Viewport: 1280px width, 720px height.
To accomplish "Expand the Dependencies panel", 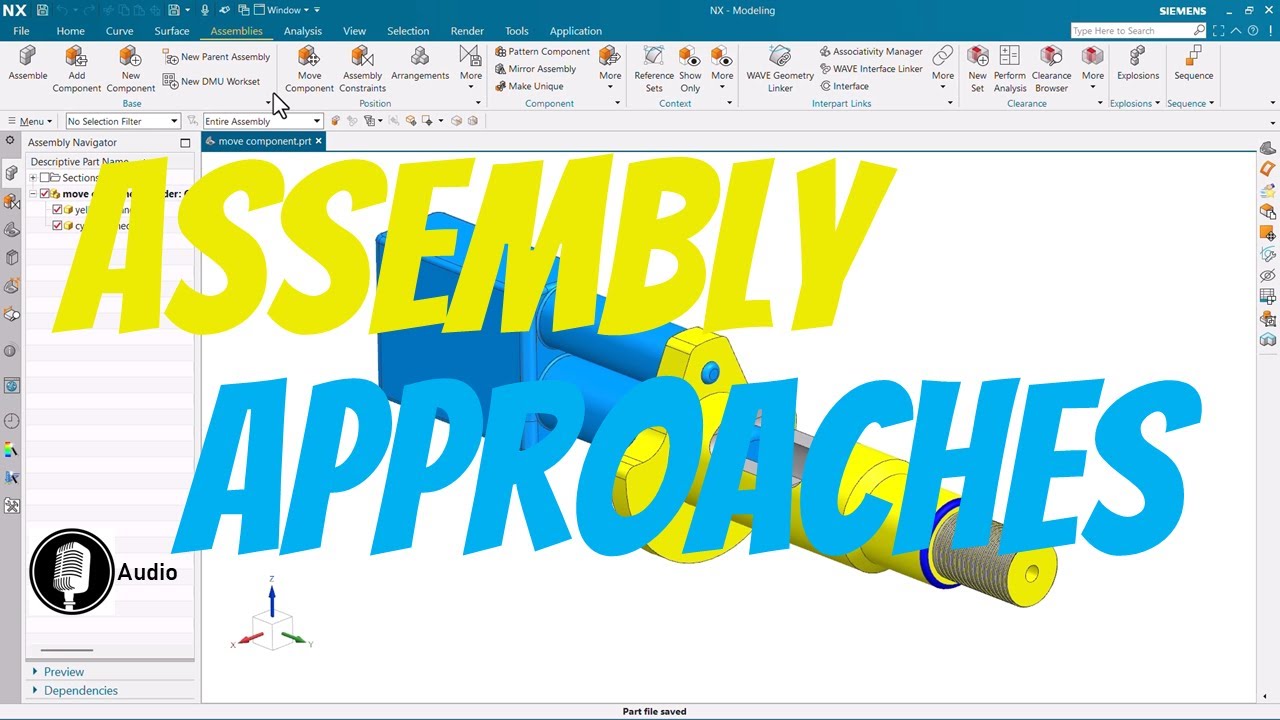I will coord(81,690).
